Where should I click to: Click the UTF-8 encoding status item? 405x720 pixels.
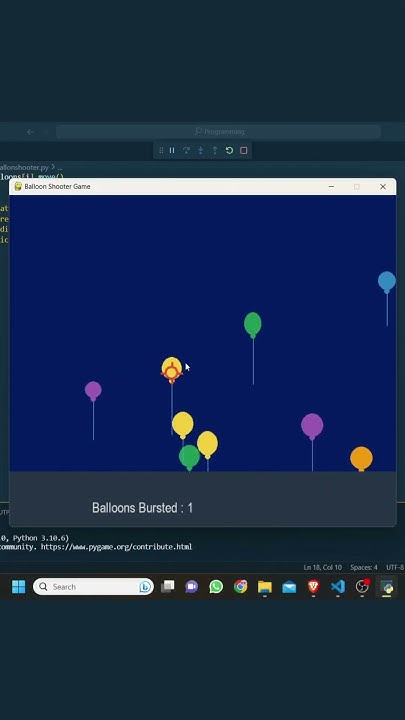click(395, 568)
